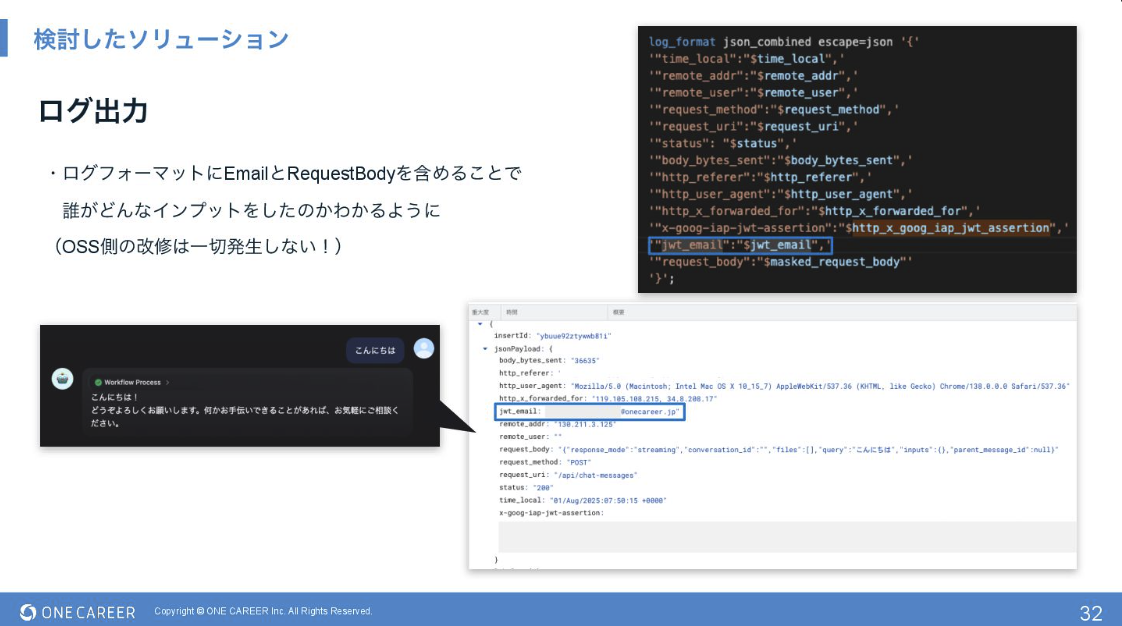Viewport: 1122px width, 626px height.
Task: Click the slide title 検討したソリューション
Action: pos(161,39)
